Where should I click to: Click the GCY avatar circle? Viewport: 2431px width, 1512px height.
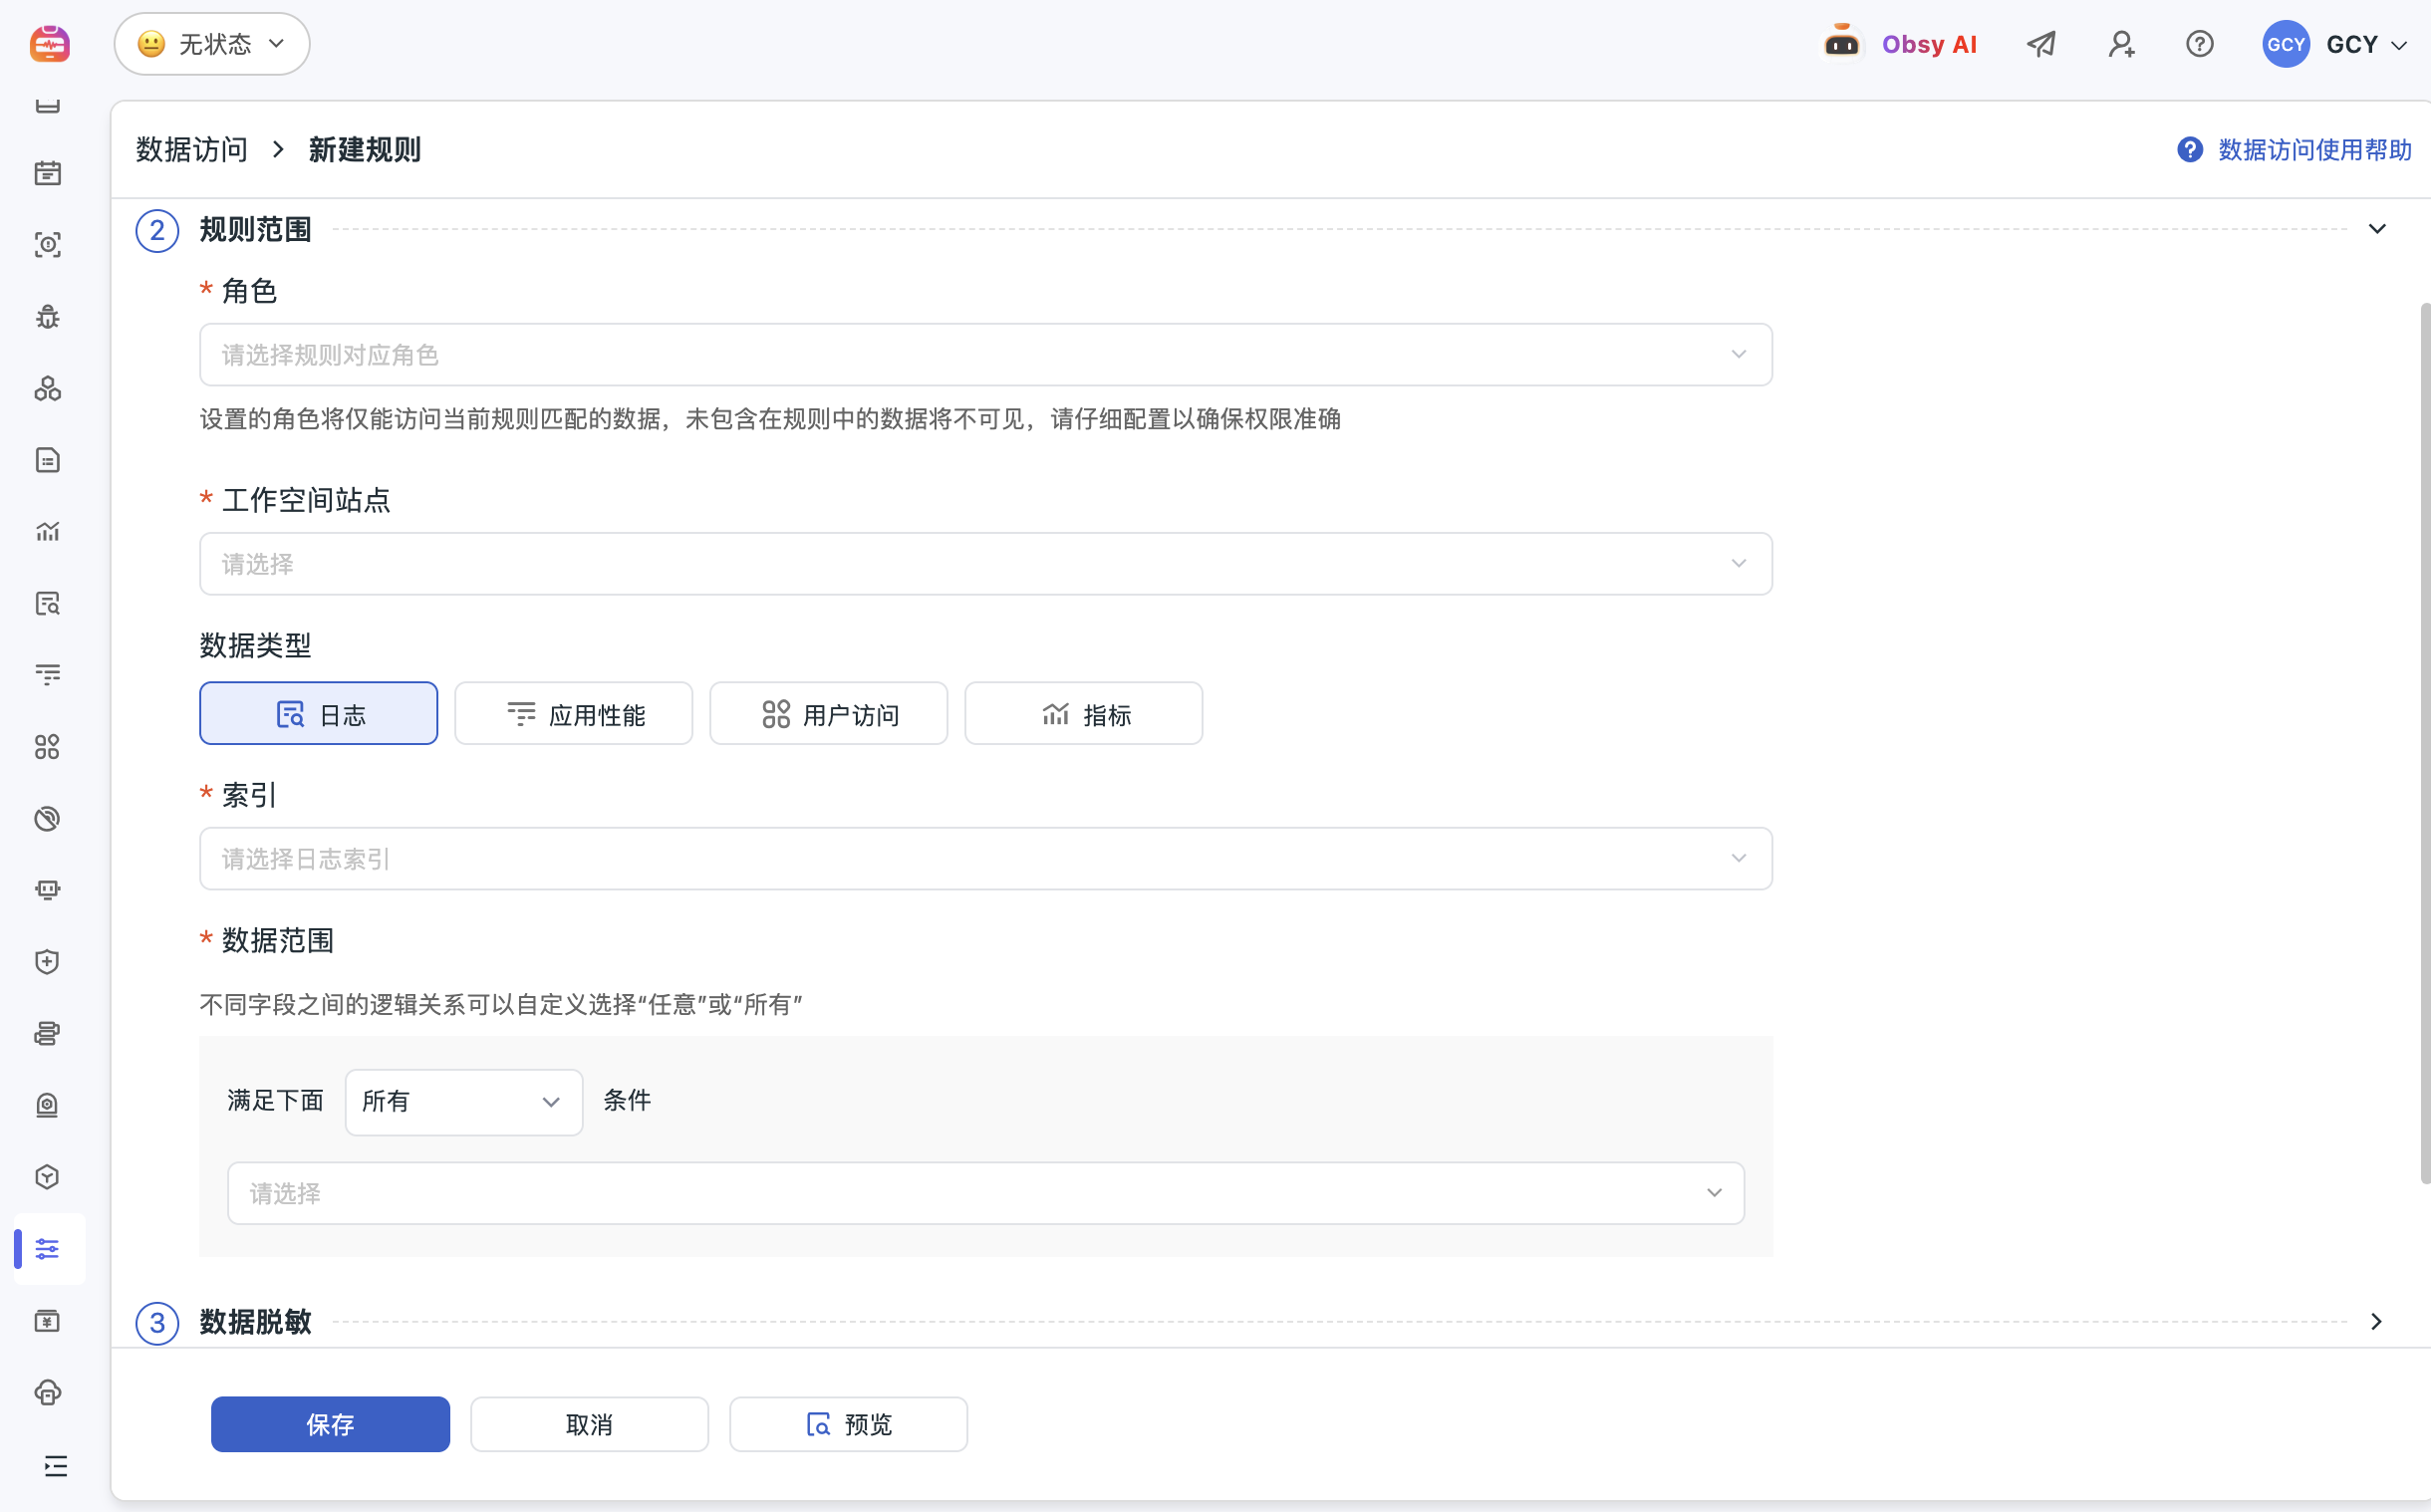(2285, 44)
